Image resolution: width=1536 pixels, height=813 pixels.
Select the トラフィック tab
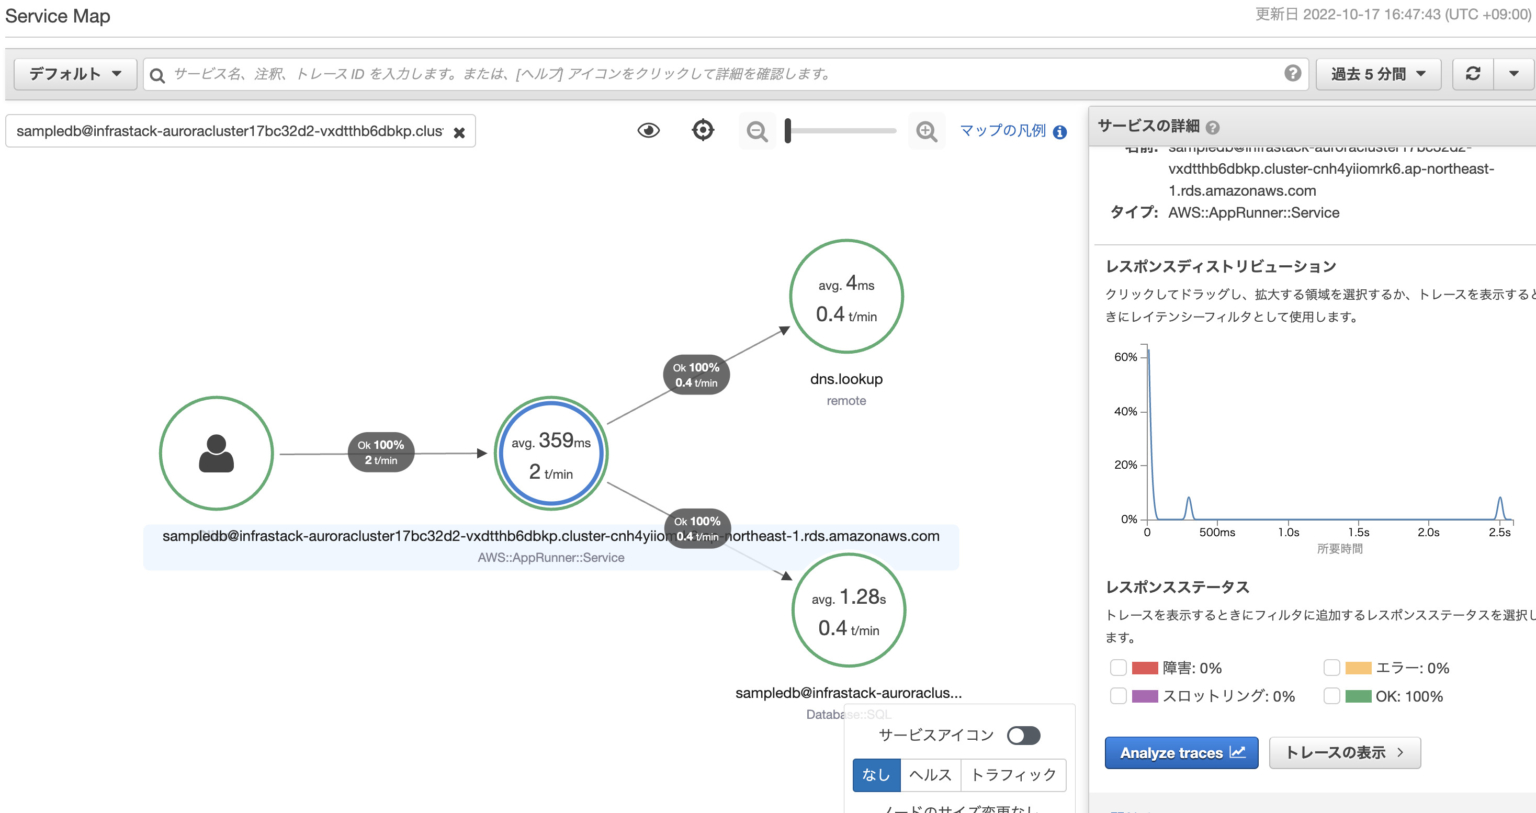[x=1012, y=774]
